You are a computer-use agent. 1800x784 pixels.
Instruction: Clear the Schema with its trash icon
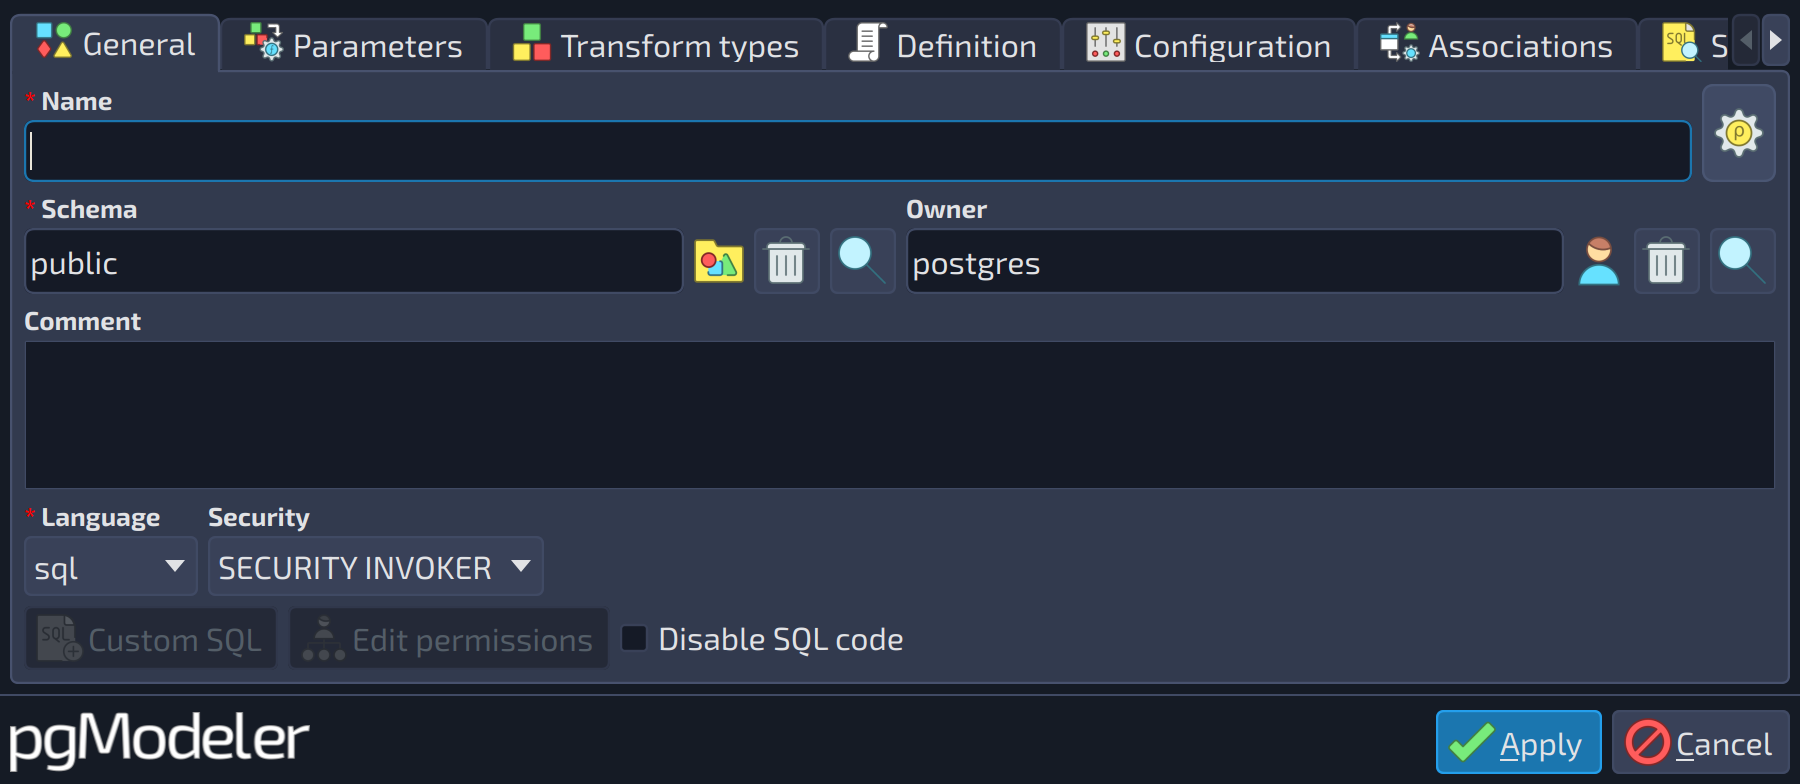786,262
